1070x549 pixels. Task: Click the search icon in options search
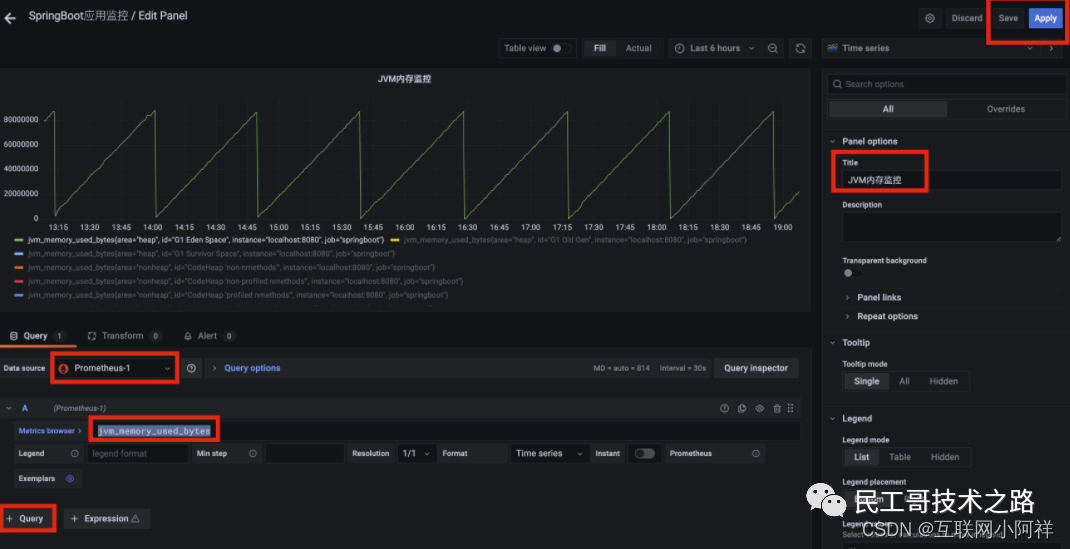pos(837,84)
